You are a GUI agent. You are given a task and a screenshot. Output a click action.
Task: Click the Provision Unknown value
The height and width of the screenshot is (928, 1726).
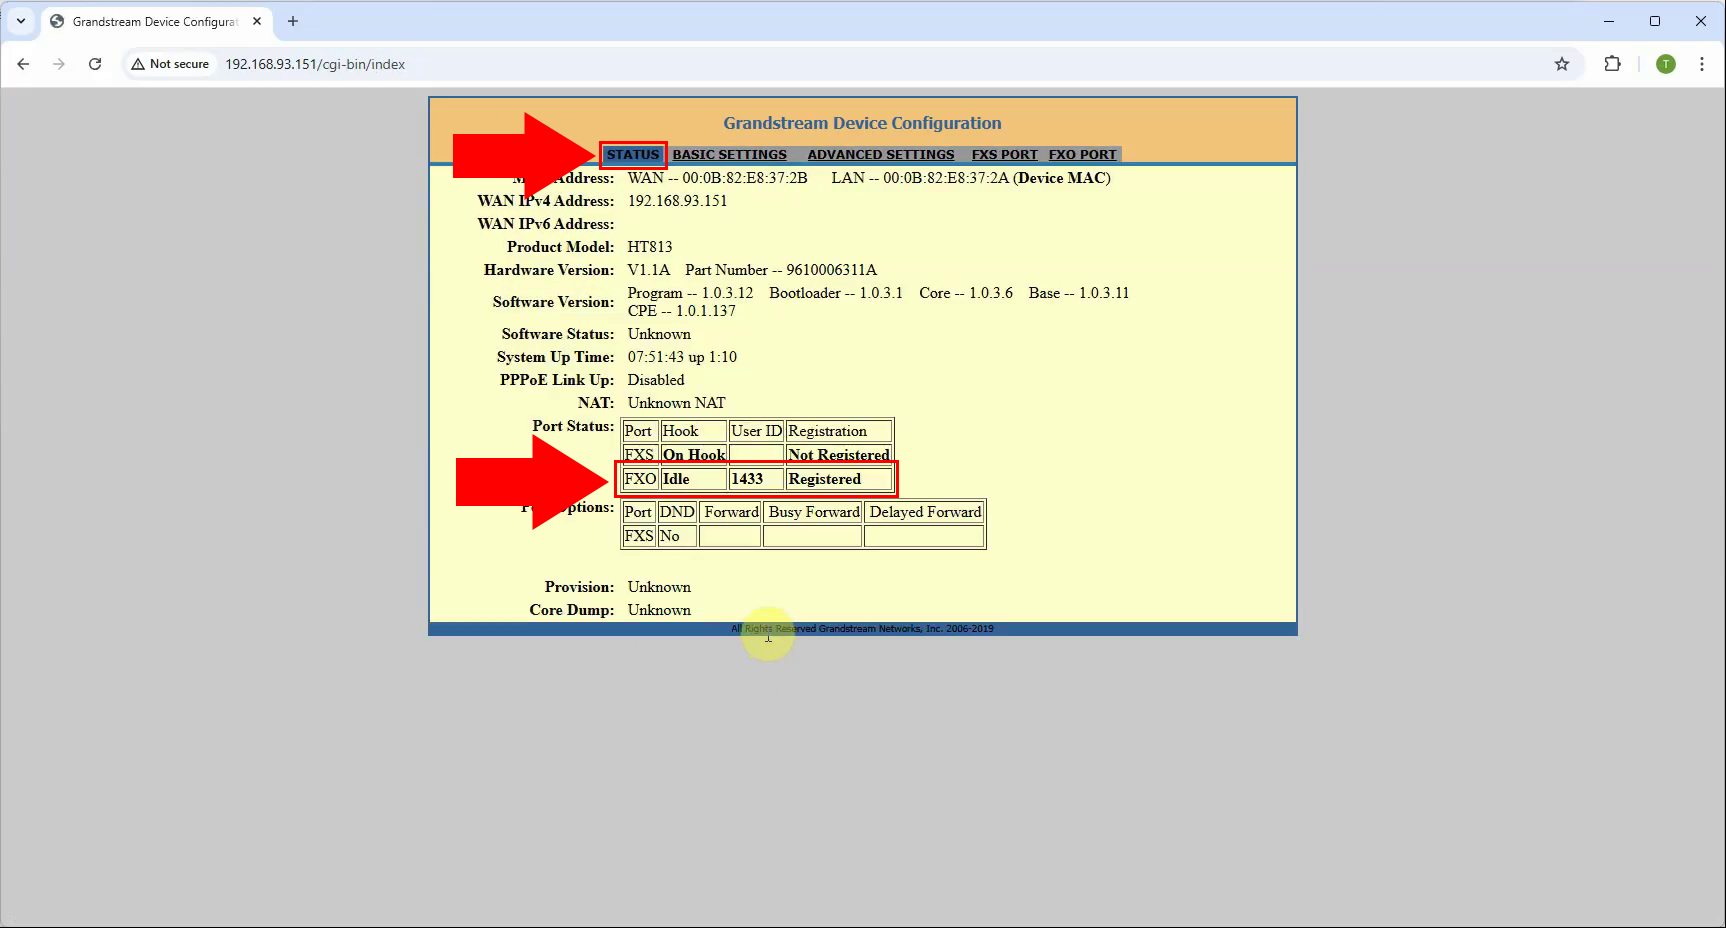pyautogui.click(x=659, y=587)
